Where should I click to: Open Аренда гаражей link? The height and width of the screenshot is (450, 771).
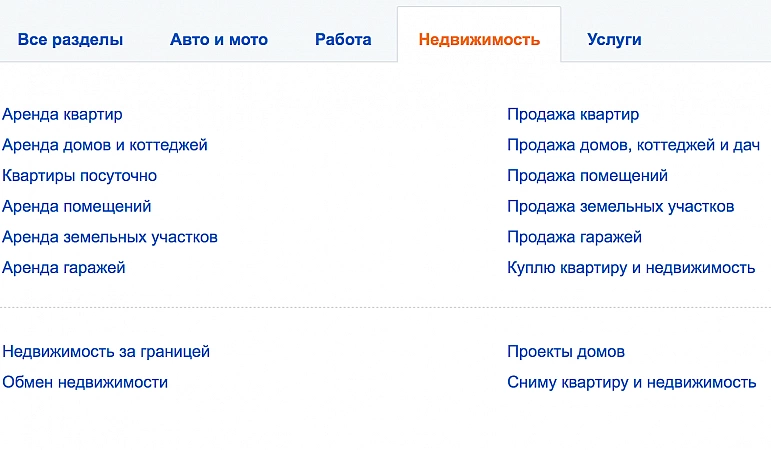(x=64, y=268)
